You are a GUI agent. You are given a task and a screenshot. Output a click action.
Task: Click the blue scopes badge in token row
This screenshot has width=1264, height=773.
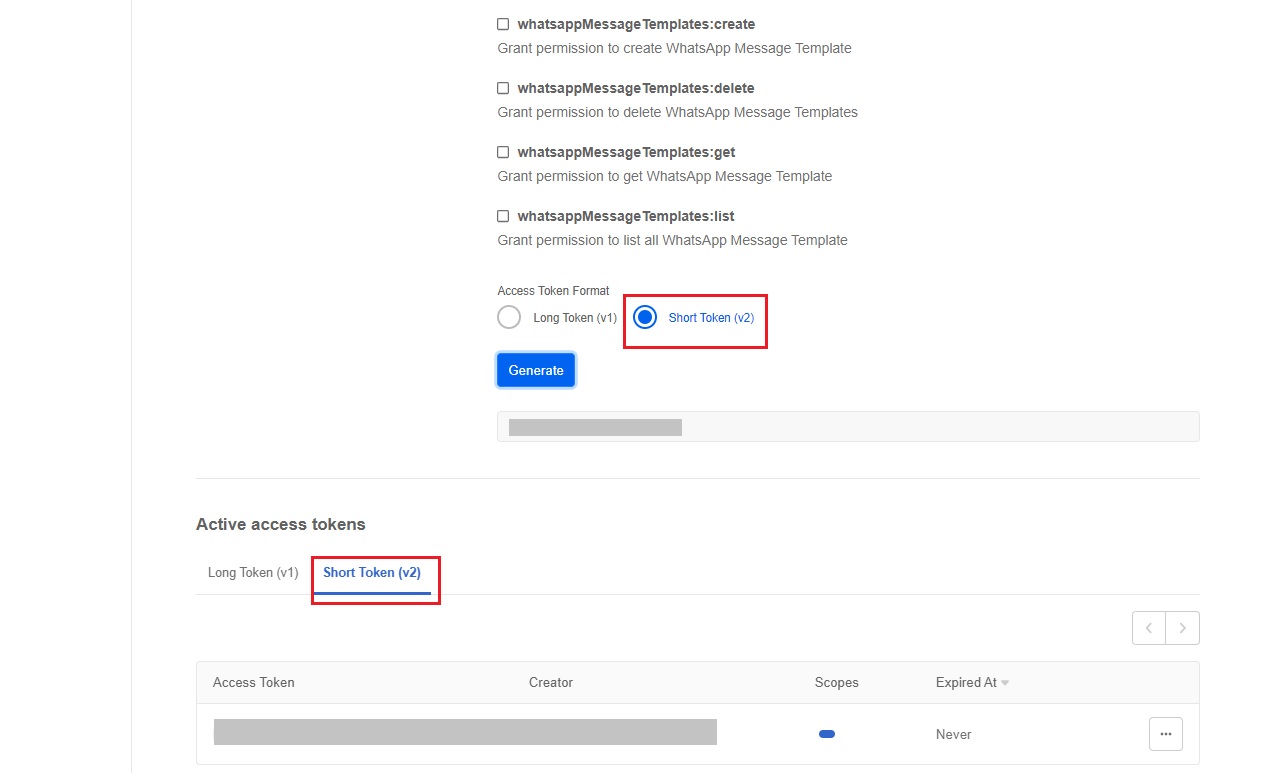[827, 734]
